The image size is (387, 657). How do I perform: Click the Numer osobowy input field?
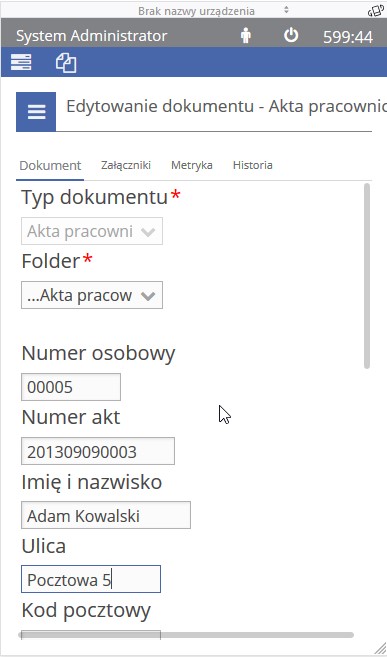[71, 387]
